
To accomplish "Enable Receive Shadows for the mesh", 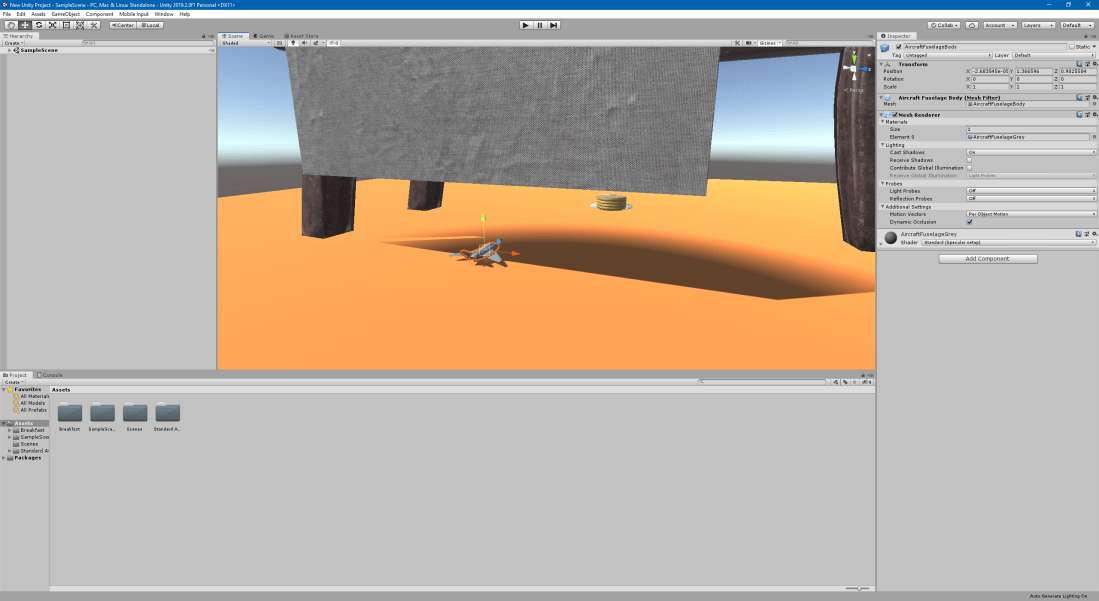I will pyautogui.click(x=970, y=159).
